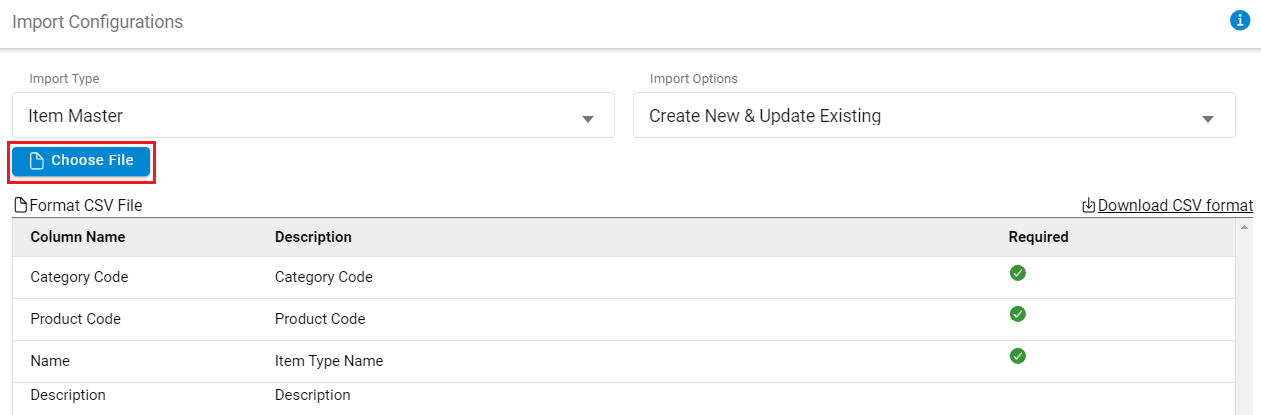Click Product Code required green checkmark
The height and width of the screenshot is (415, 1261).
pos(1017,314)
